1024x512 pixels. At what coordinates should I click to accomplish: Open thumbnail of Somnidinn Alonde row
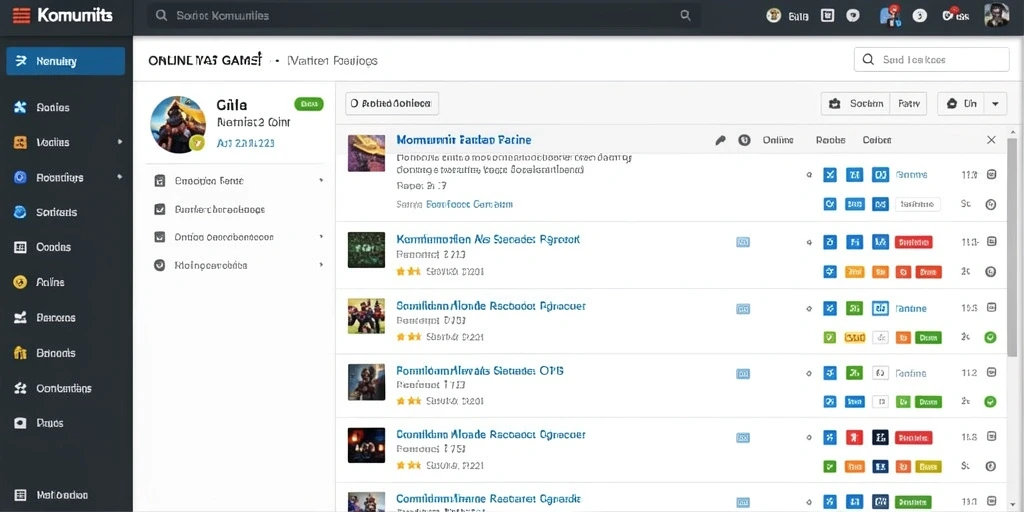click(366, 316)
